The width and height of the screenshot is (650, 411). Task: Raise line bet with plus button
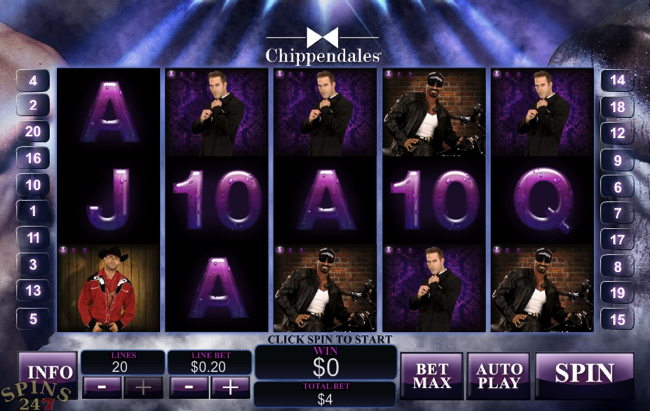[x=230, y=387]
